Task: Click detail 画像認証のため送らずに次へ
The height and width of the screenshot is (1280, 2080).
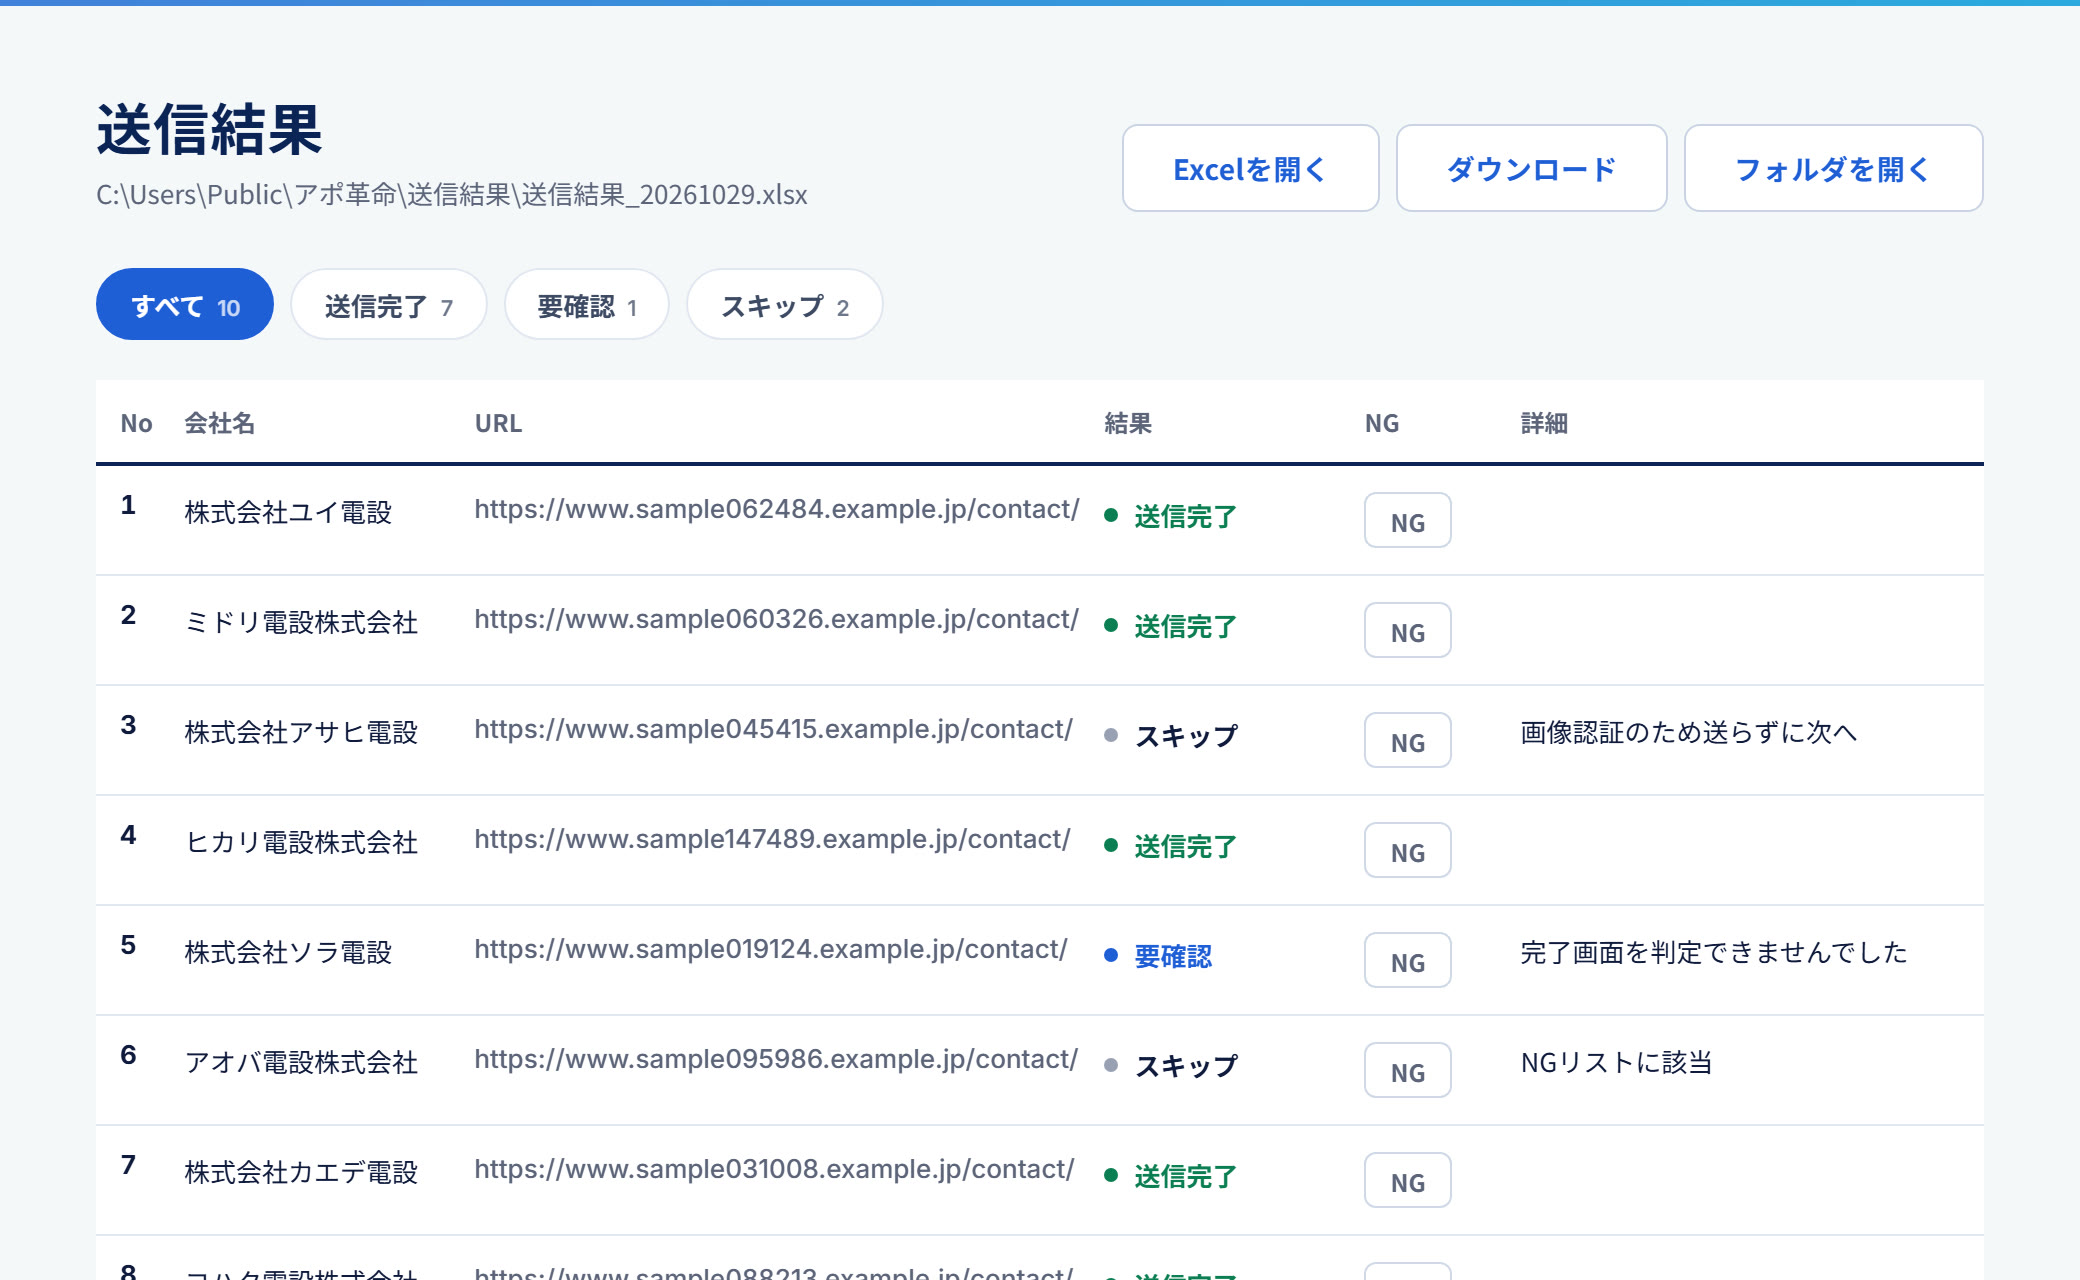Action: 1688,733
